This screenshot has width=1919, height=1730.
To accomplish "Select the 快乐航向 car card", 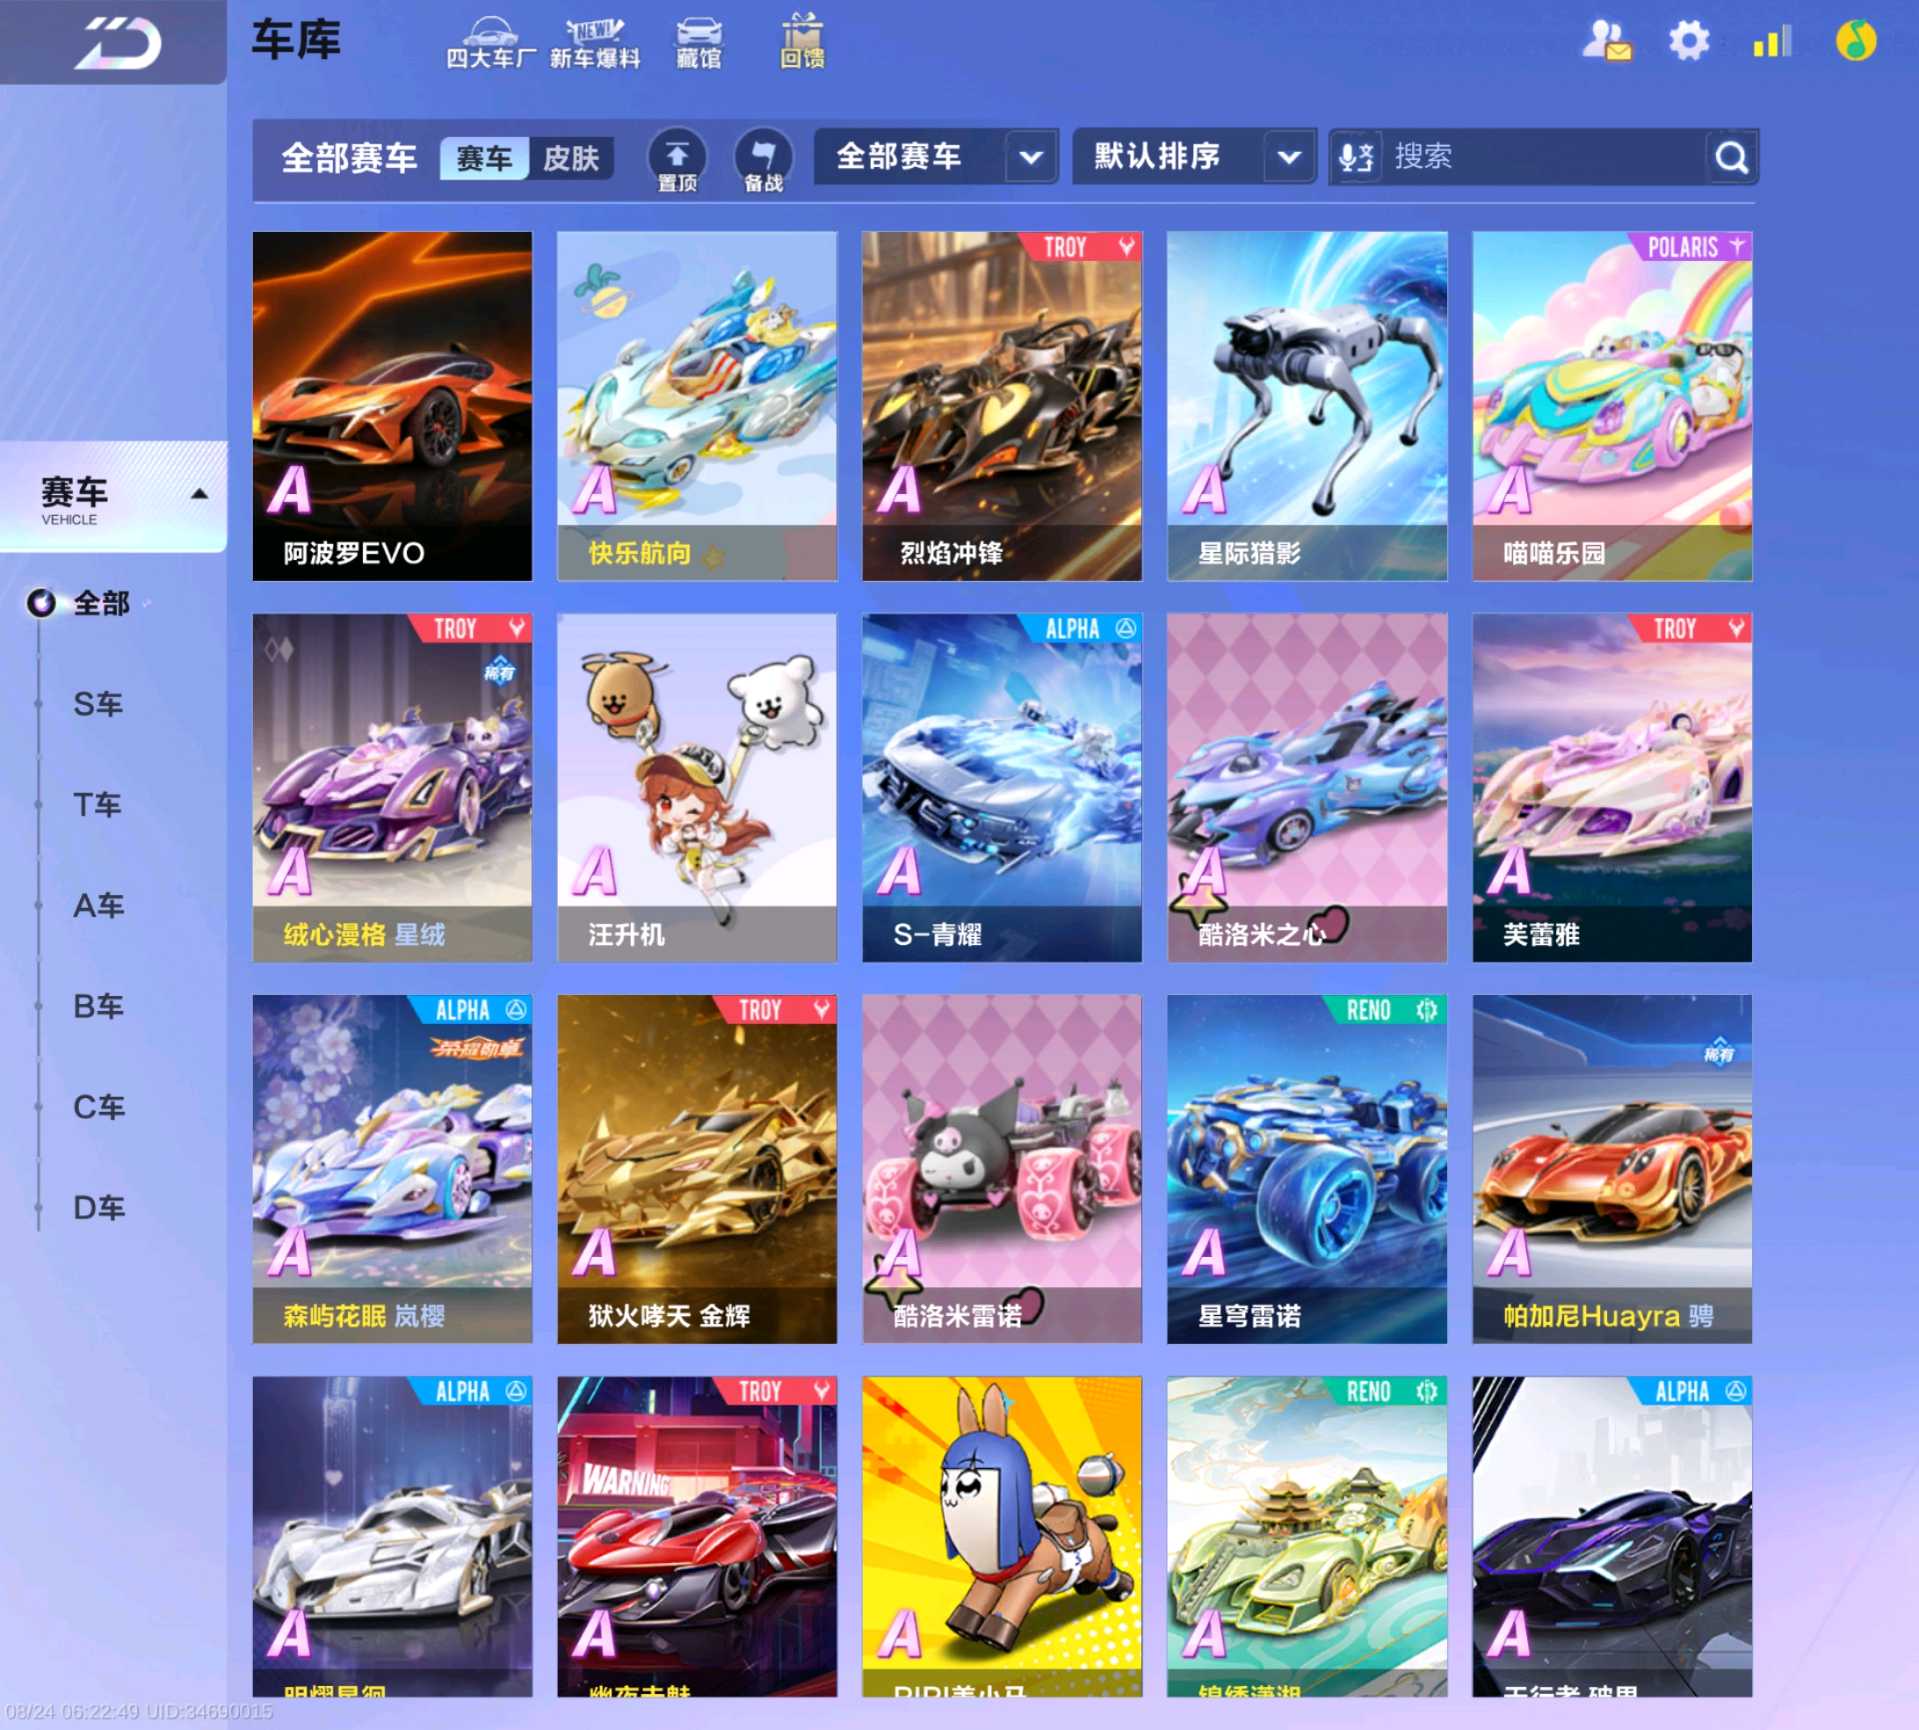I will (697, 406).
